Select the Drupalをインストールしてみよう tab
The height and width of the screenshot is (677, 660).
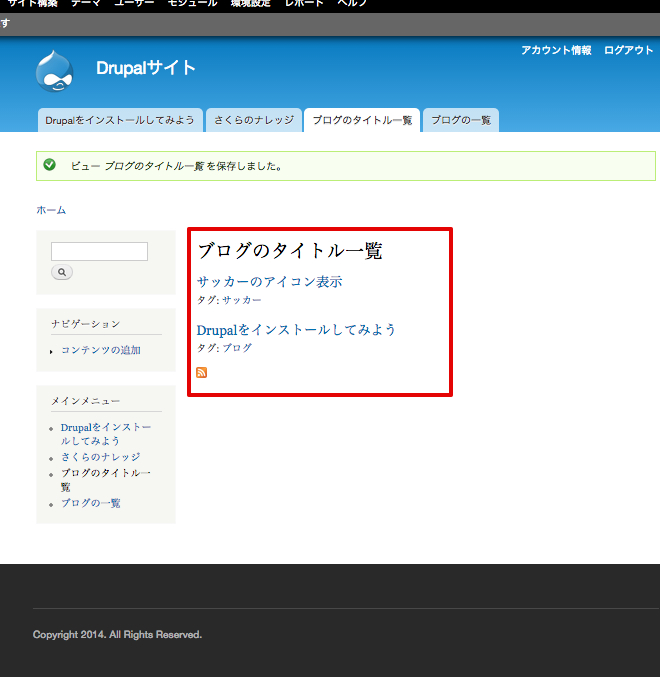tap(120, 120)
